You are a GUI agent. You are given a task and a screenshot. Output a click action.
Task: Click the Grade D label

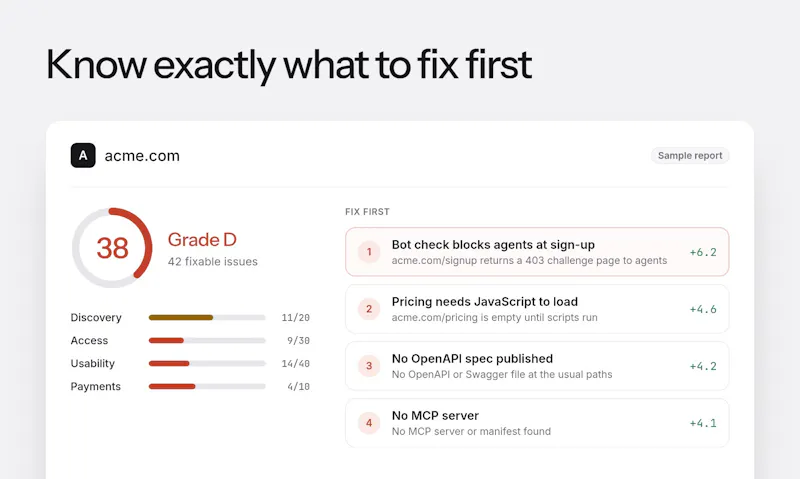(x=202, y=240)
